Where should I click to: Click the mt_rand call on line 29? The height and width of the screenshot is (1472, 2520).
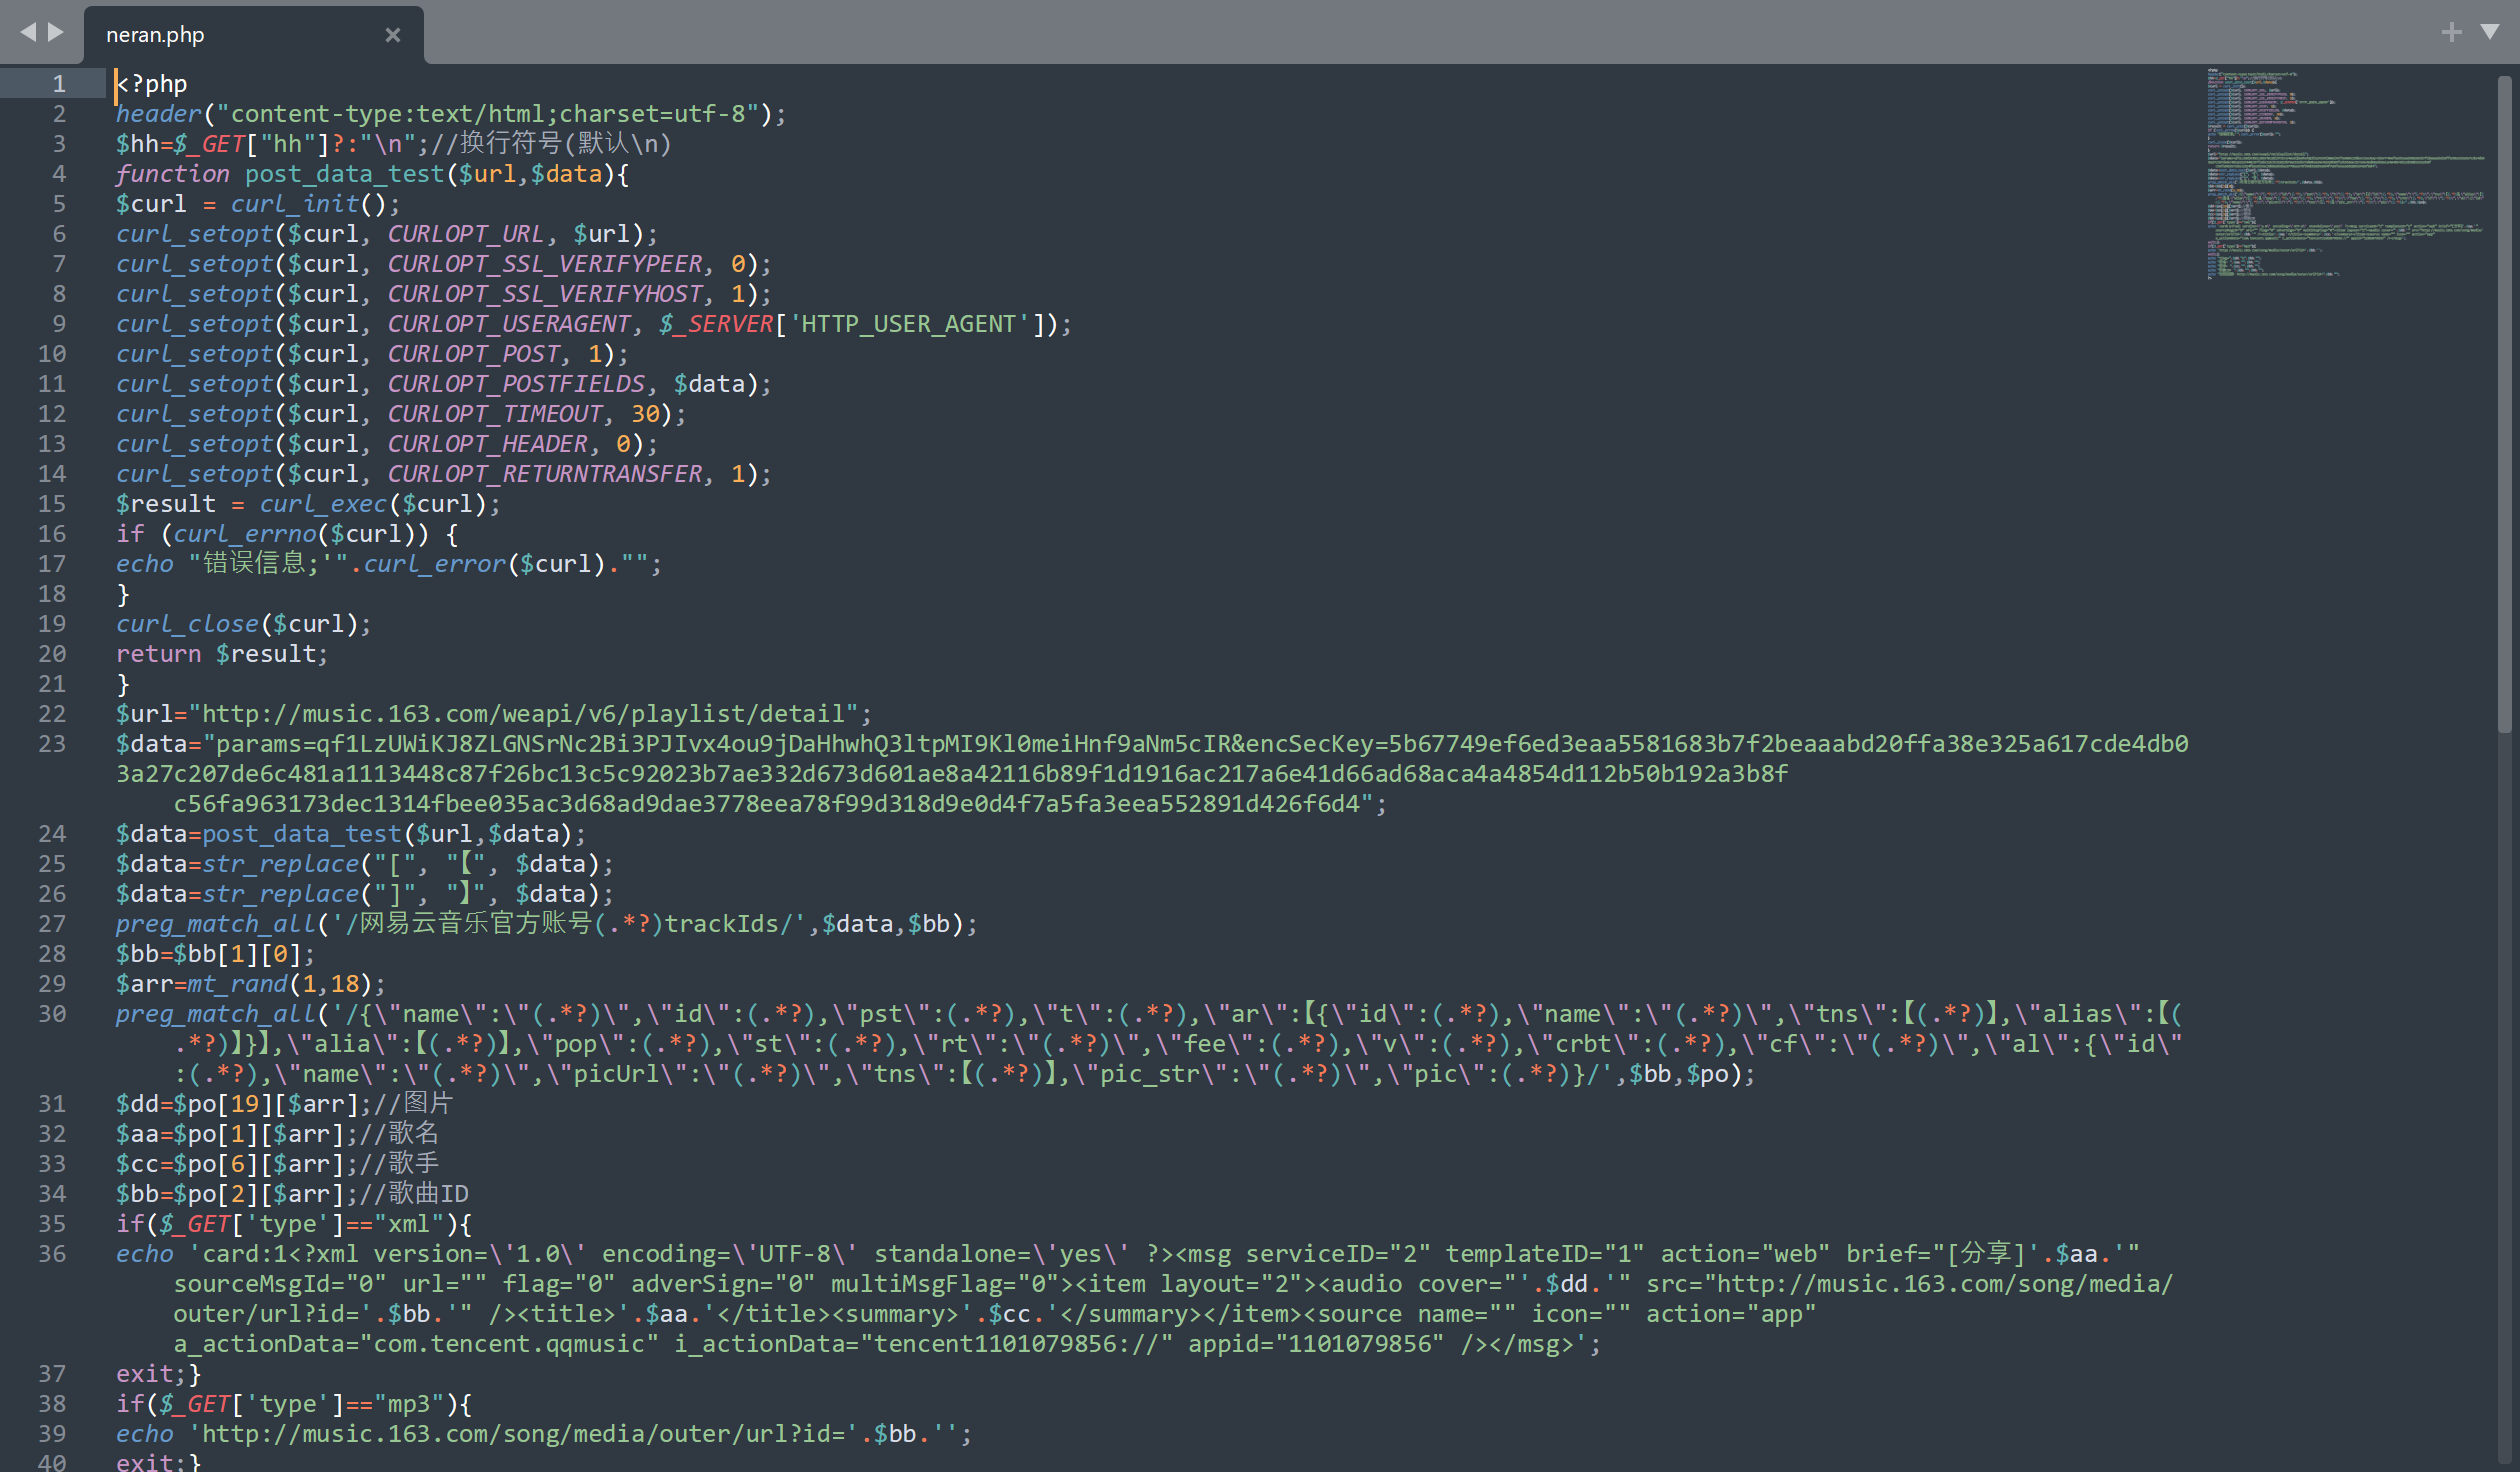[238, 984]
